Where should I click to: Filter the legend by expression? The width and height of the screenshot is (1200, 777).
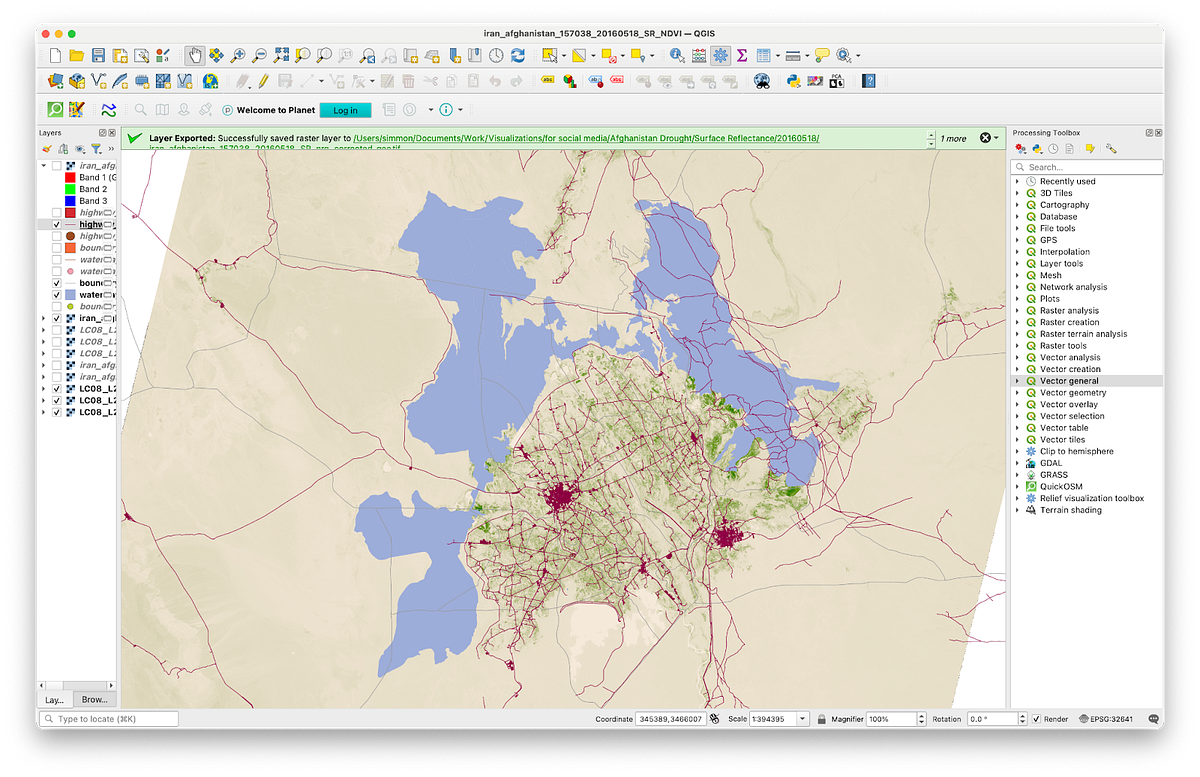pos(96,148)
